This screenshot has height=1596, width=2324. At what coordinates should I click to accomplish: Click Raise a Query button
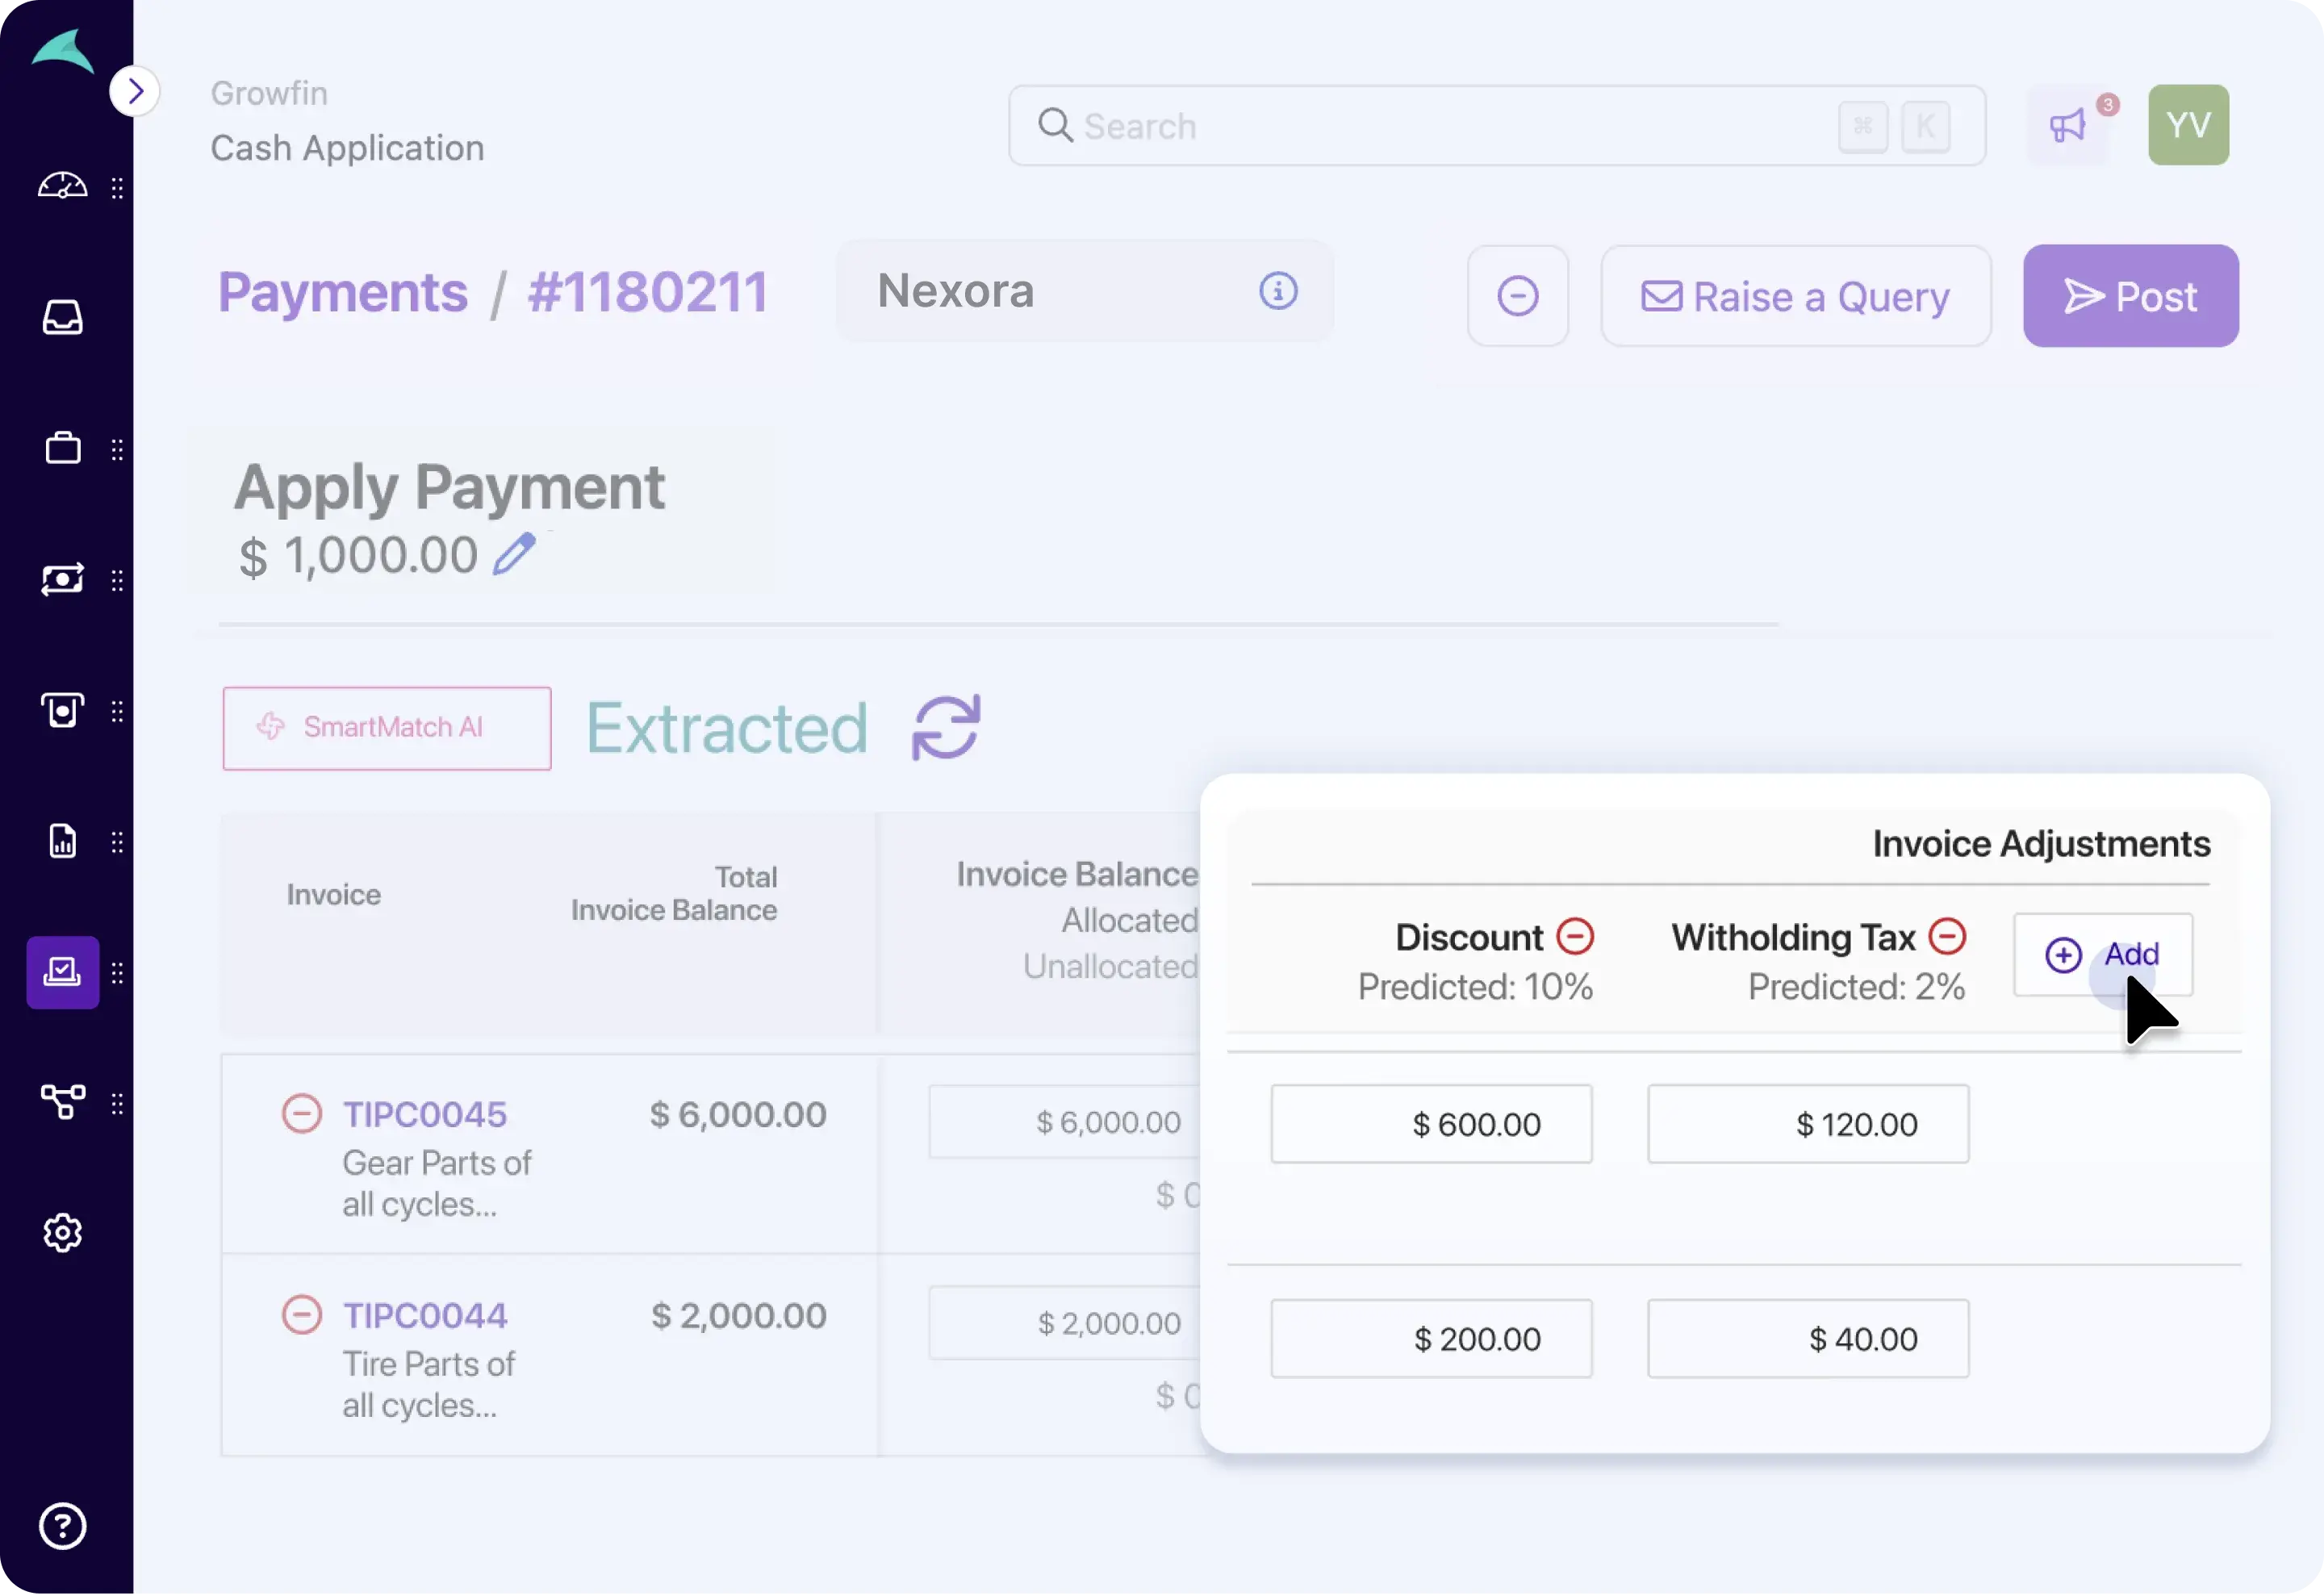click(1795, 297)
